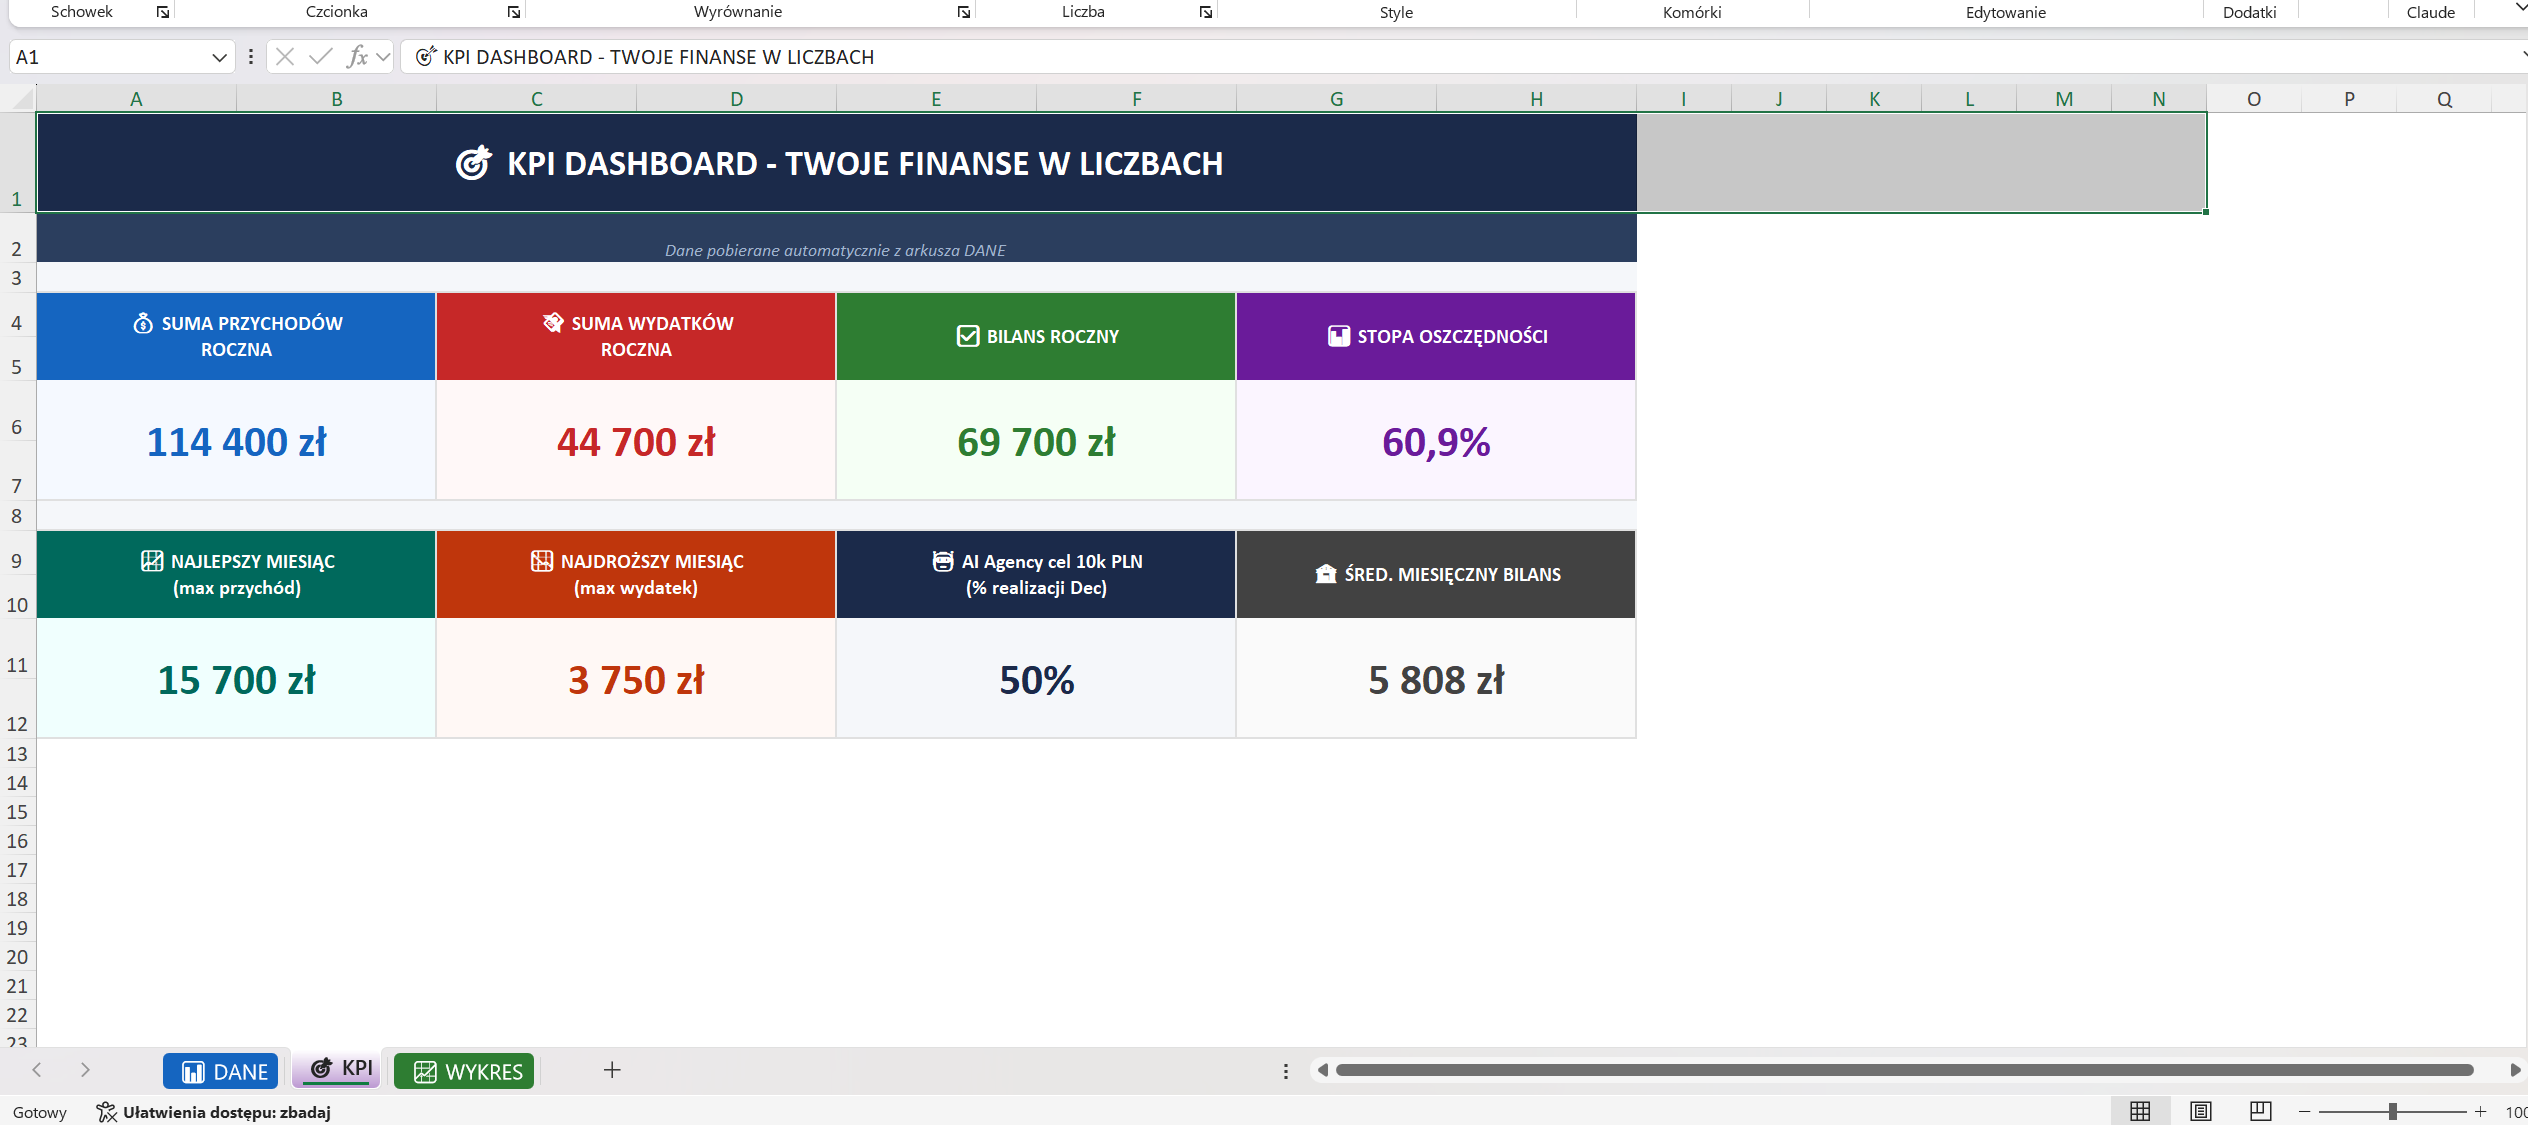Viewport: 2528px width, 1125px height.
Task: Click the cancel entry X icon
Action: (x=285, y=57)
